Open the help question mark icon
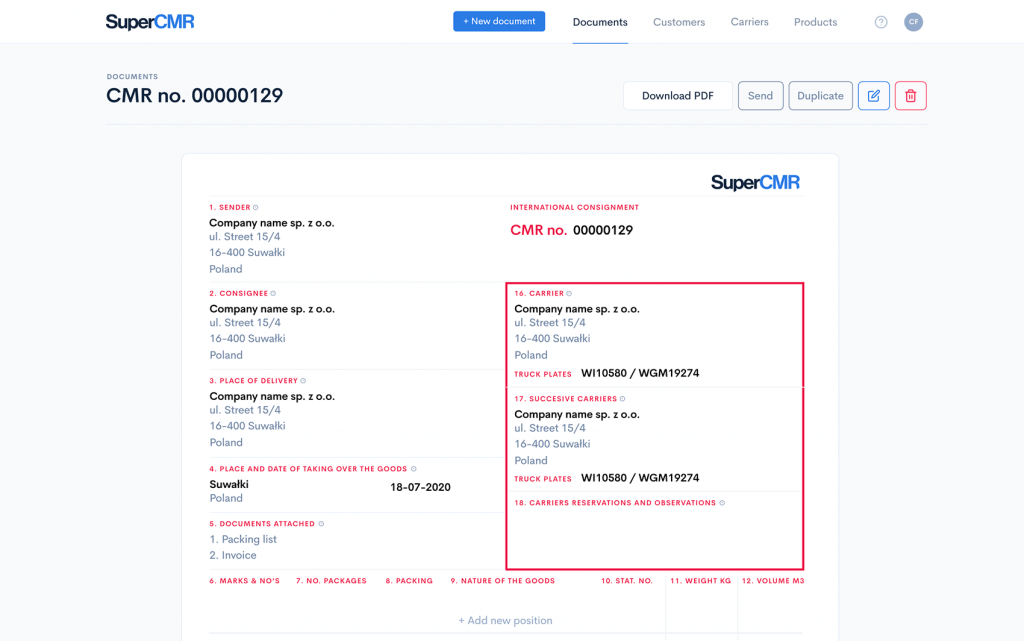This screenshot has height=641, width=1024. 881,22
